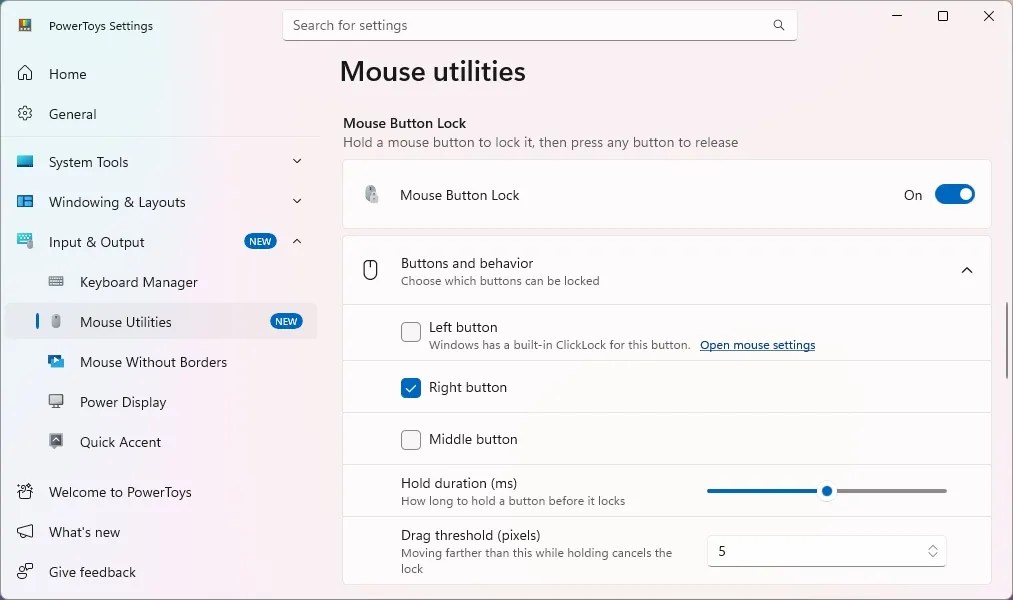Adjust the Drag threshold spinner arrows

coord(932,551)
